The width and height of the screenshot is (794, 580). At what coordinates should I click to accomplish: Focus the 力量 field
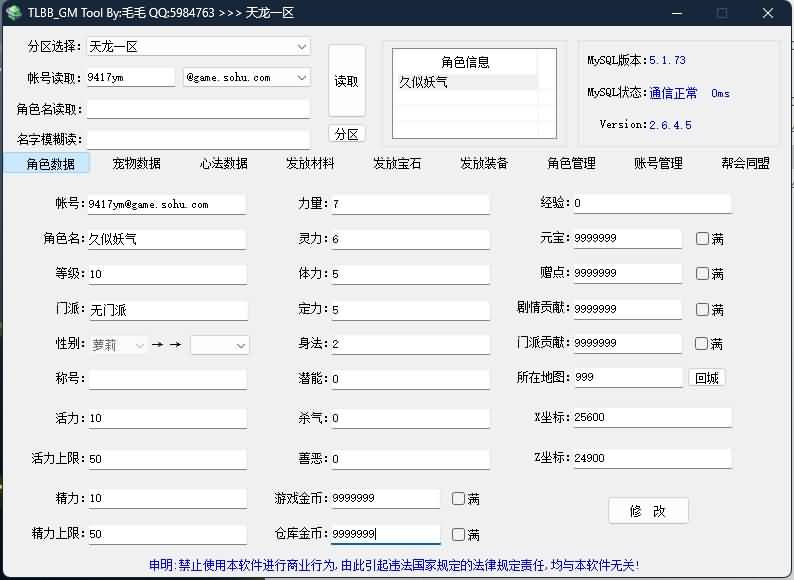point(411,205)
